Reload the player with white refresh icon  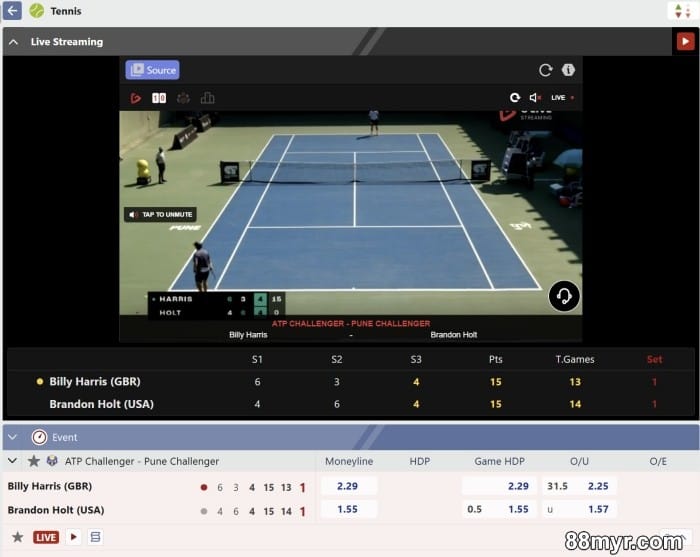pyautogui.click(x=515, y=98)
